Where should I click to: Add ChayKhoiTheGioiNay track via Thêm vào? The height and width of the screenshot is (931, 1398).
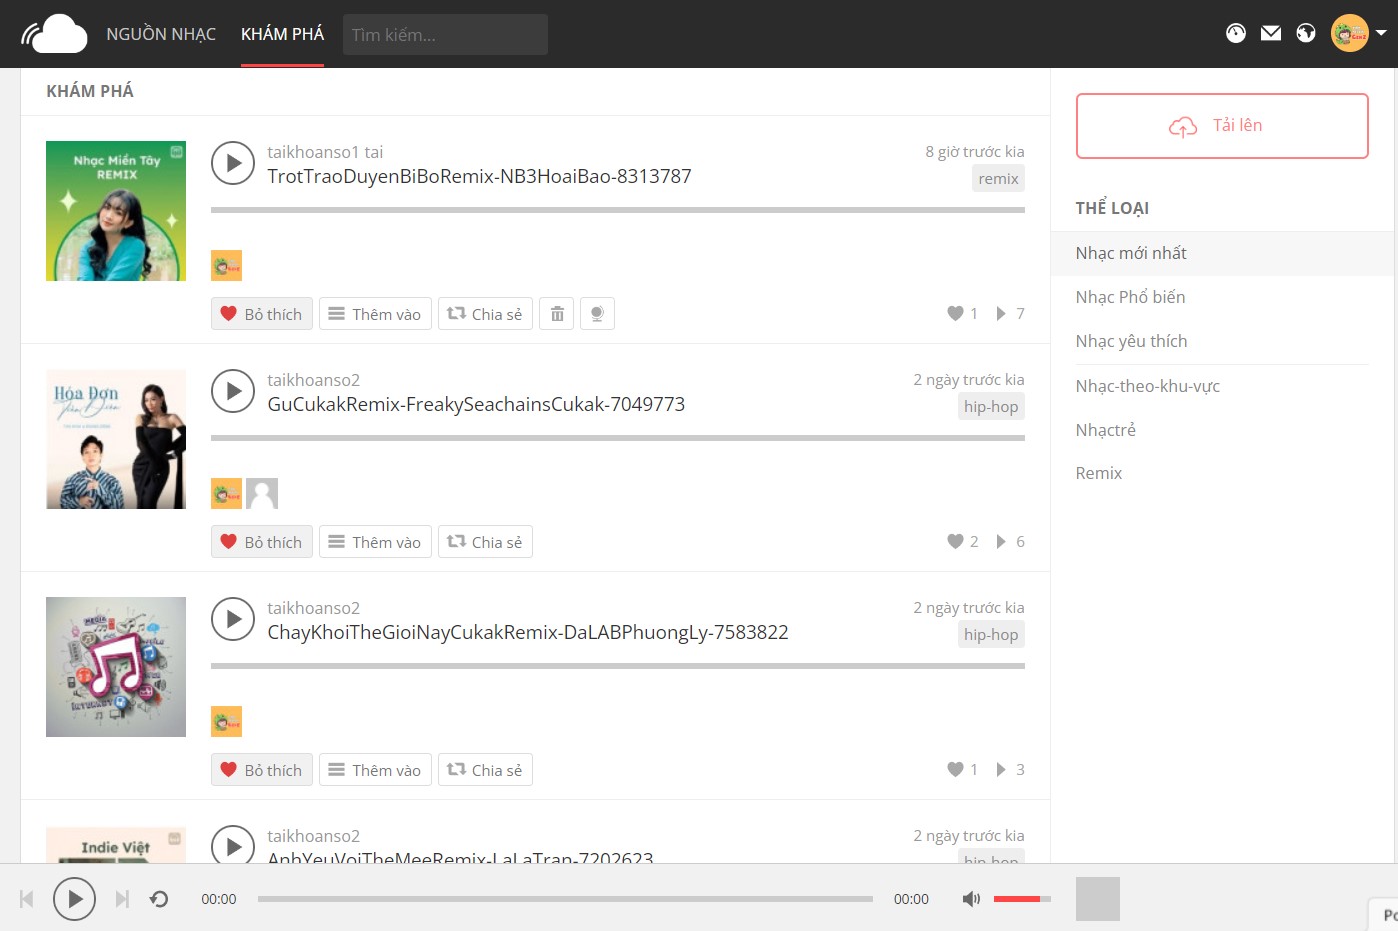click(375, 770)
